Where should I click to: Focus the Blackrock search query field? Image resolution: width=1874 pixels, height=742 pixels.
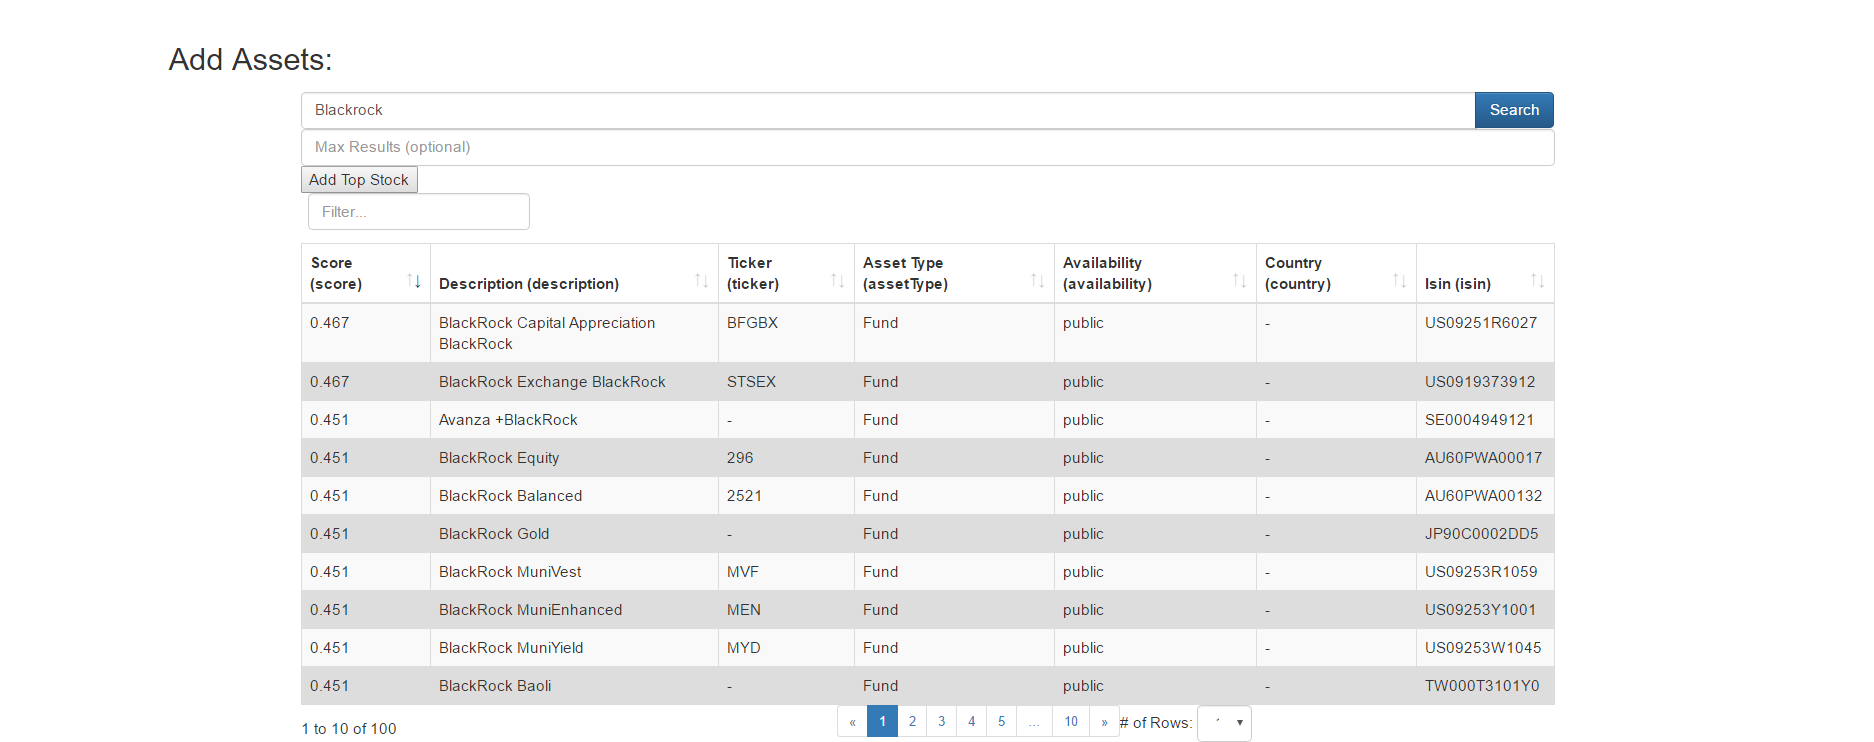pyautogui.click(x=888, y=110)
